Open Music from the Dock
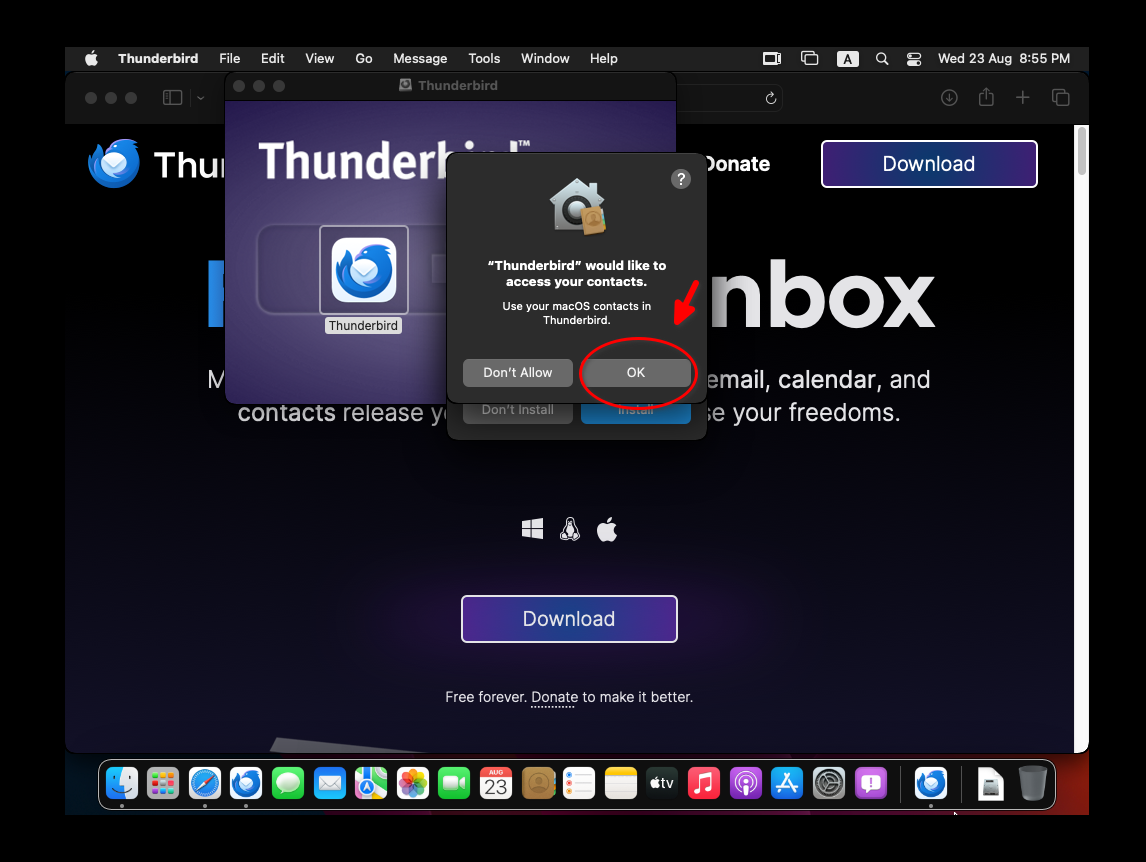 pos(704,784)
